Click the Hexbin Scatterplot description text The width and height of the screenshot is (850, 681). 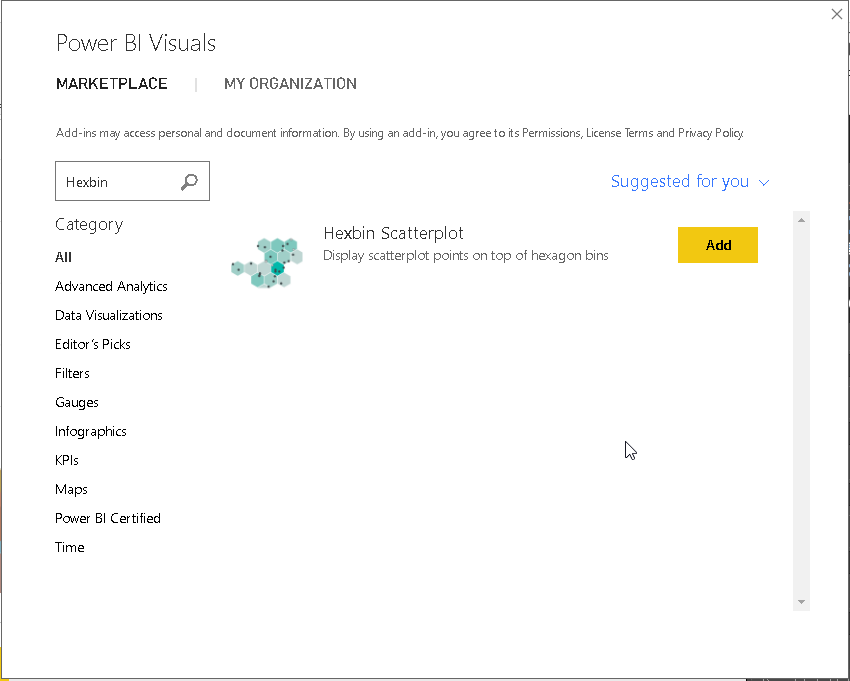466,255
